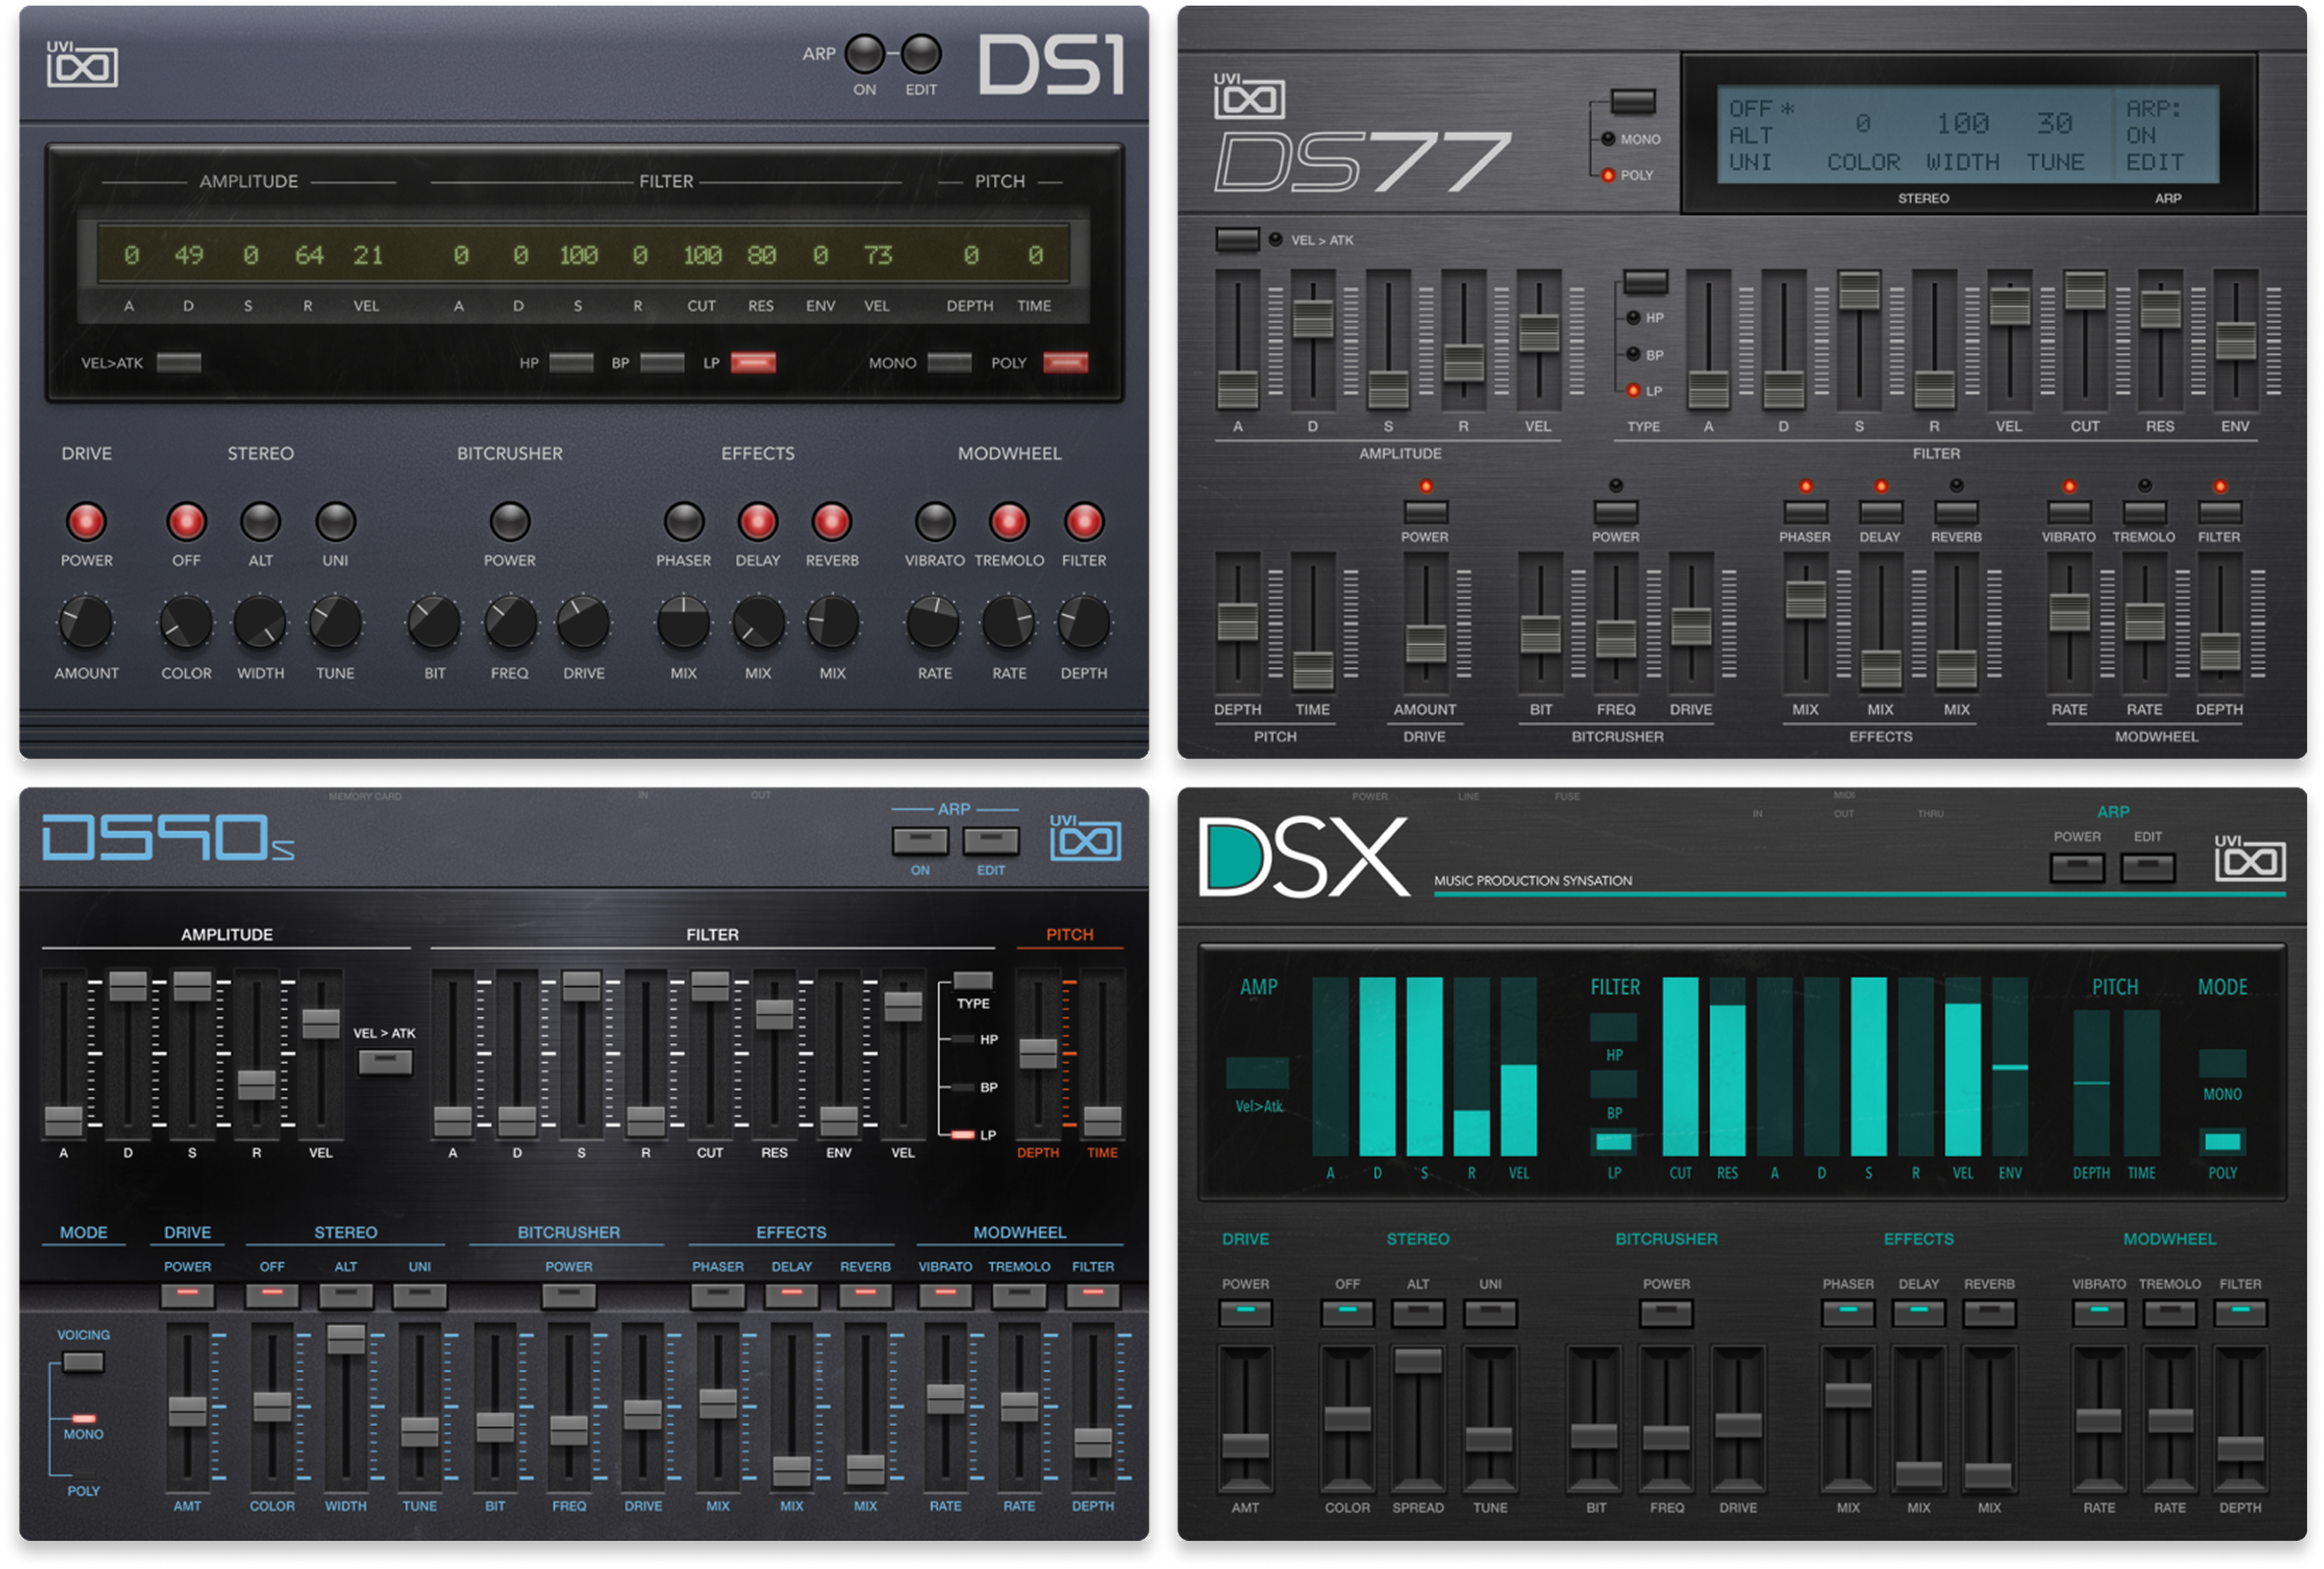Click the UVI logo on DS1 panel

(82, 64)
